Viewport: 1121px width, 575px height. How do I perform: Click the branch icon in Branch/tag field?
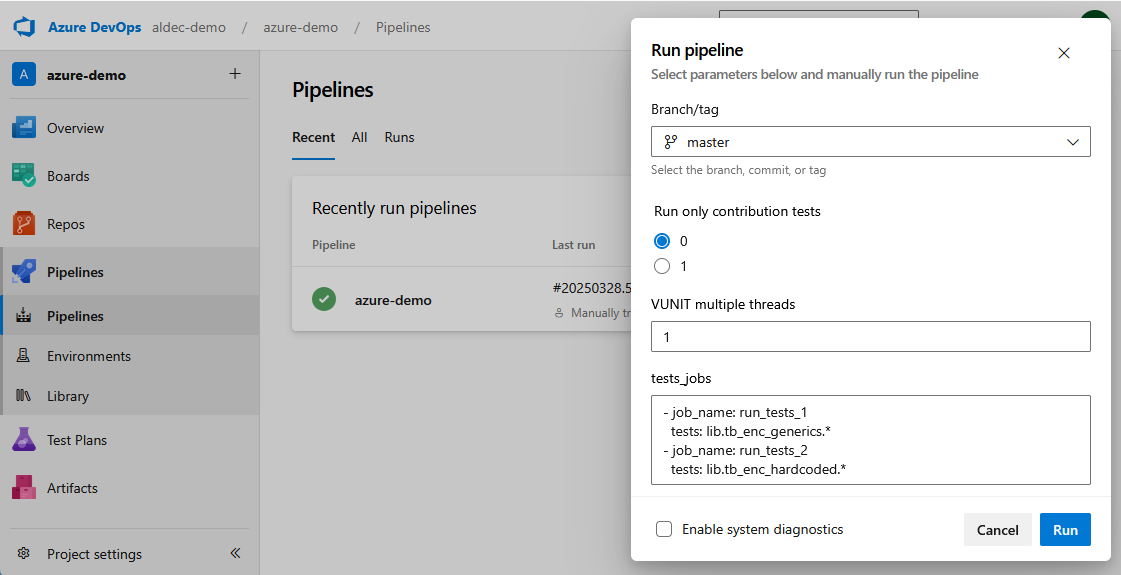coord(671,142)
